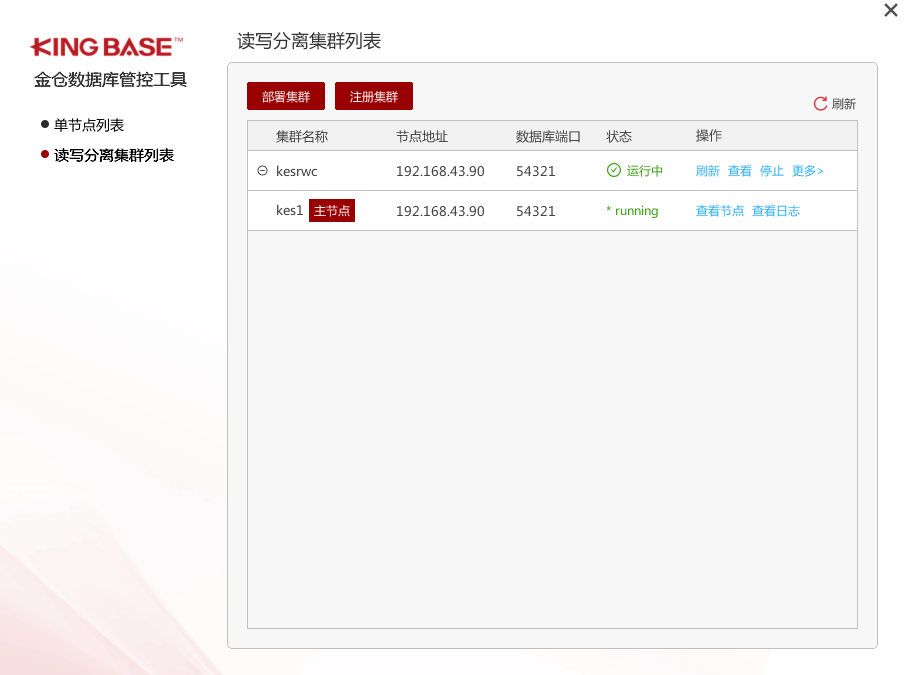906x675 pixels.
Task: Open more actions via 更多> for kesrwc
Action: (806, 170)
